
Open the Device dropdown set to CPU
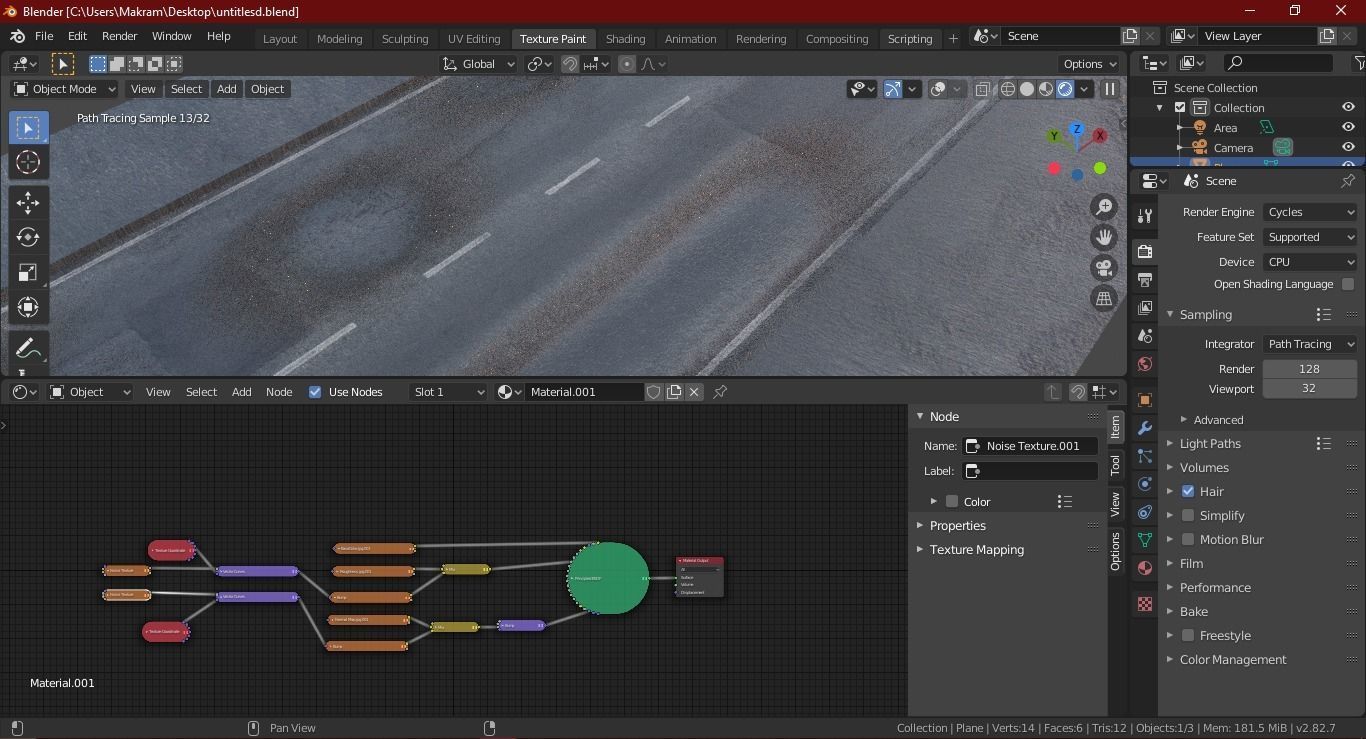(1309, 261)
